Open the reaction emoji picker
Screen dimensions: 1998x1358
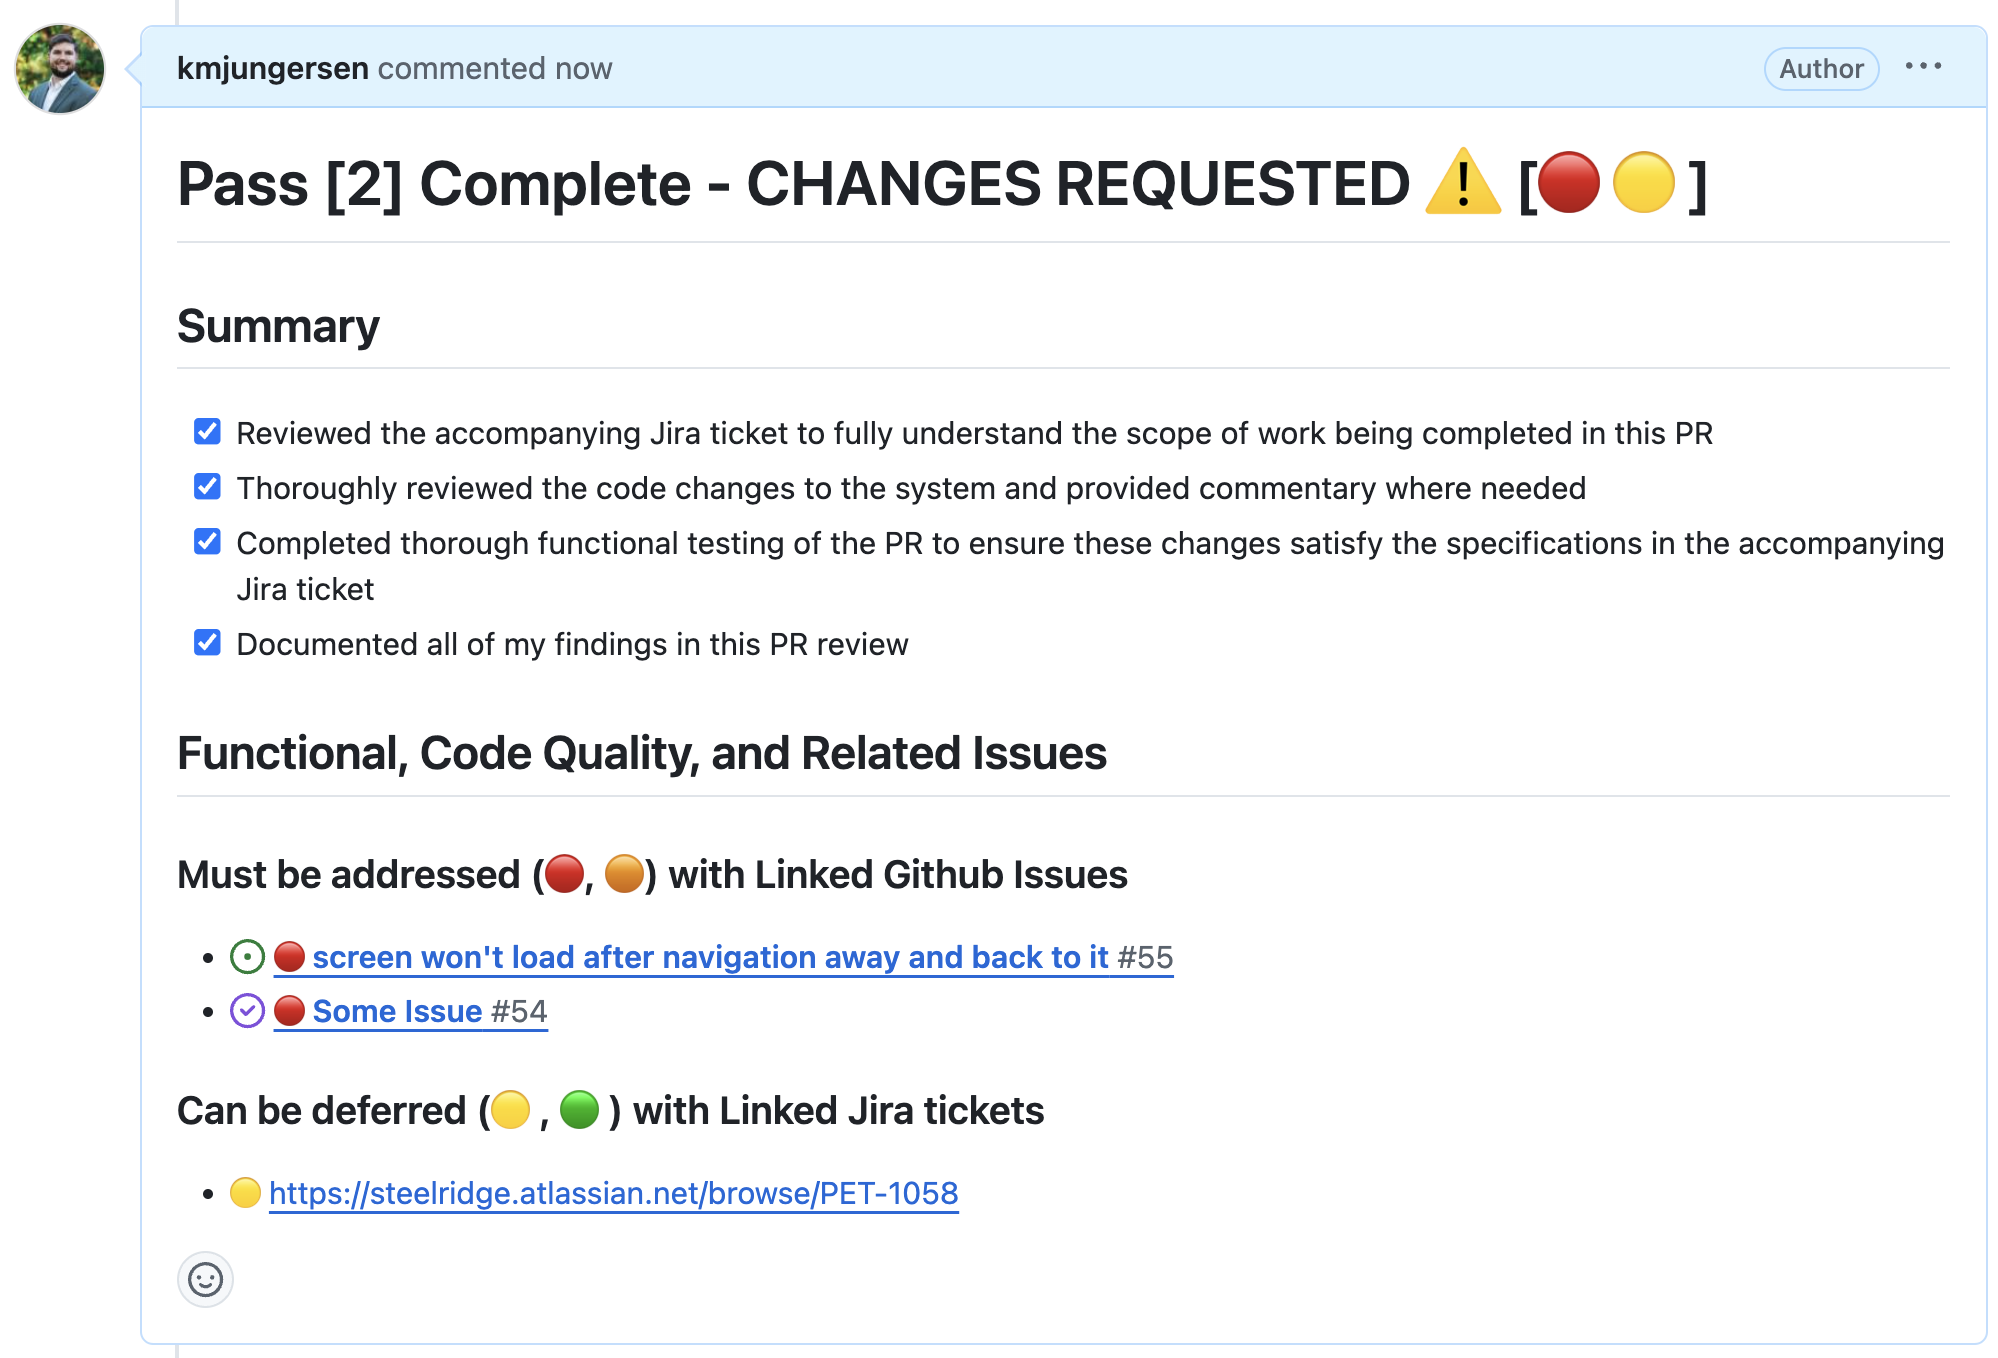(x=205, y=1279)
